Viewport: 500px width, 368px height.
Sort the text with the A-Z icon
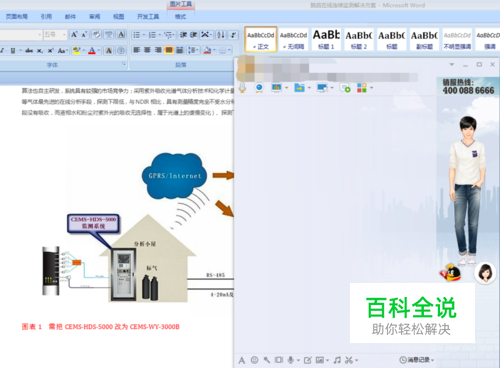221,35
